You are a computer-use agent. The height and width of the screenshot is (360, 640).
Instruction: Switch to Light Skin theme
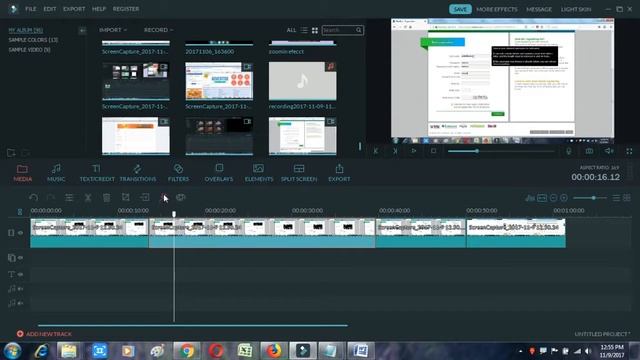(x=576, y=9)
